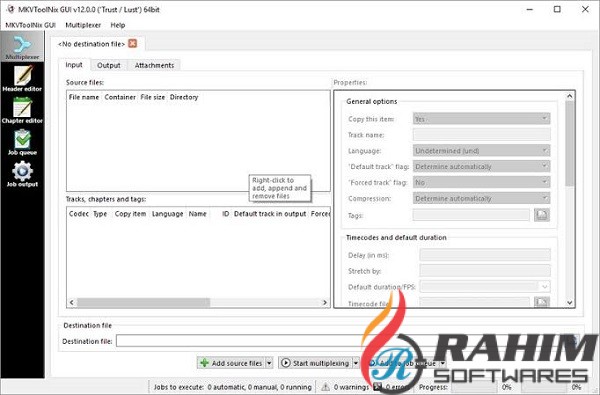Open the Chapter editor tool

coord(22,110)
